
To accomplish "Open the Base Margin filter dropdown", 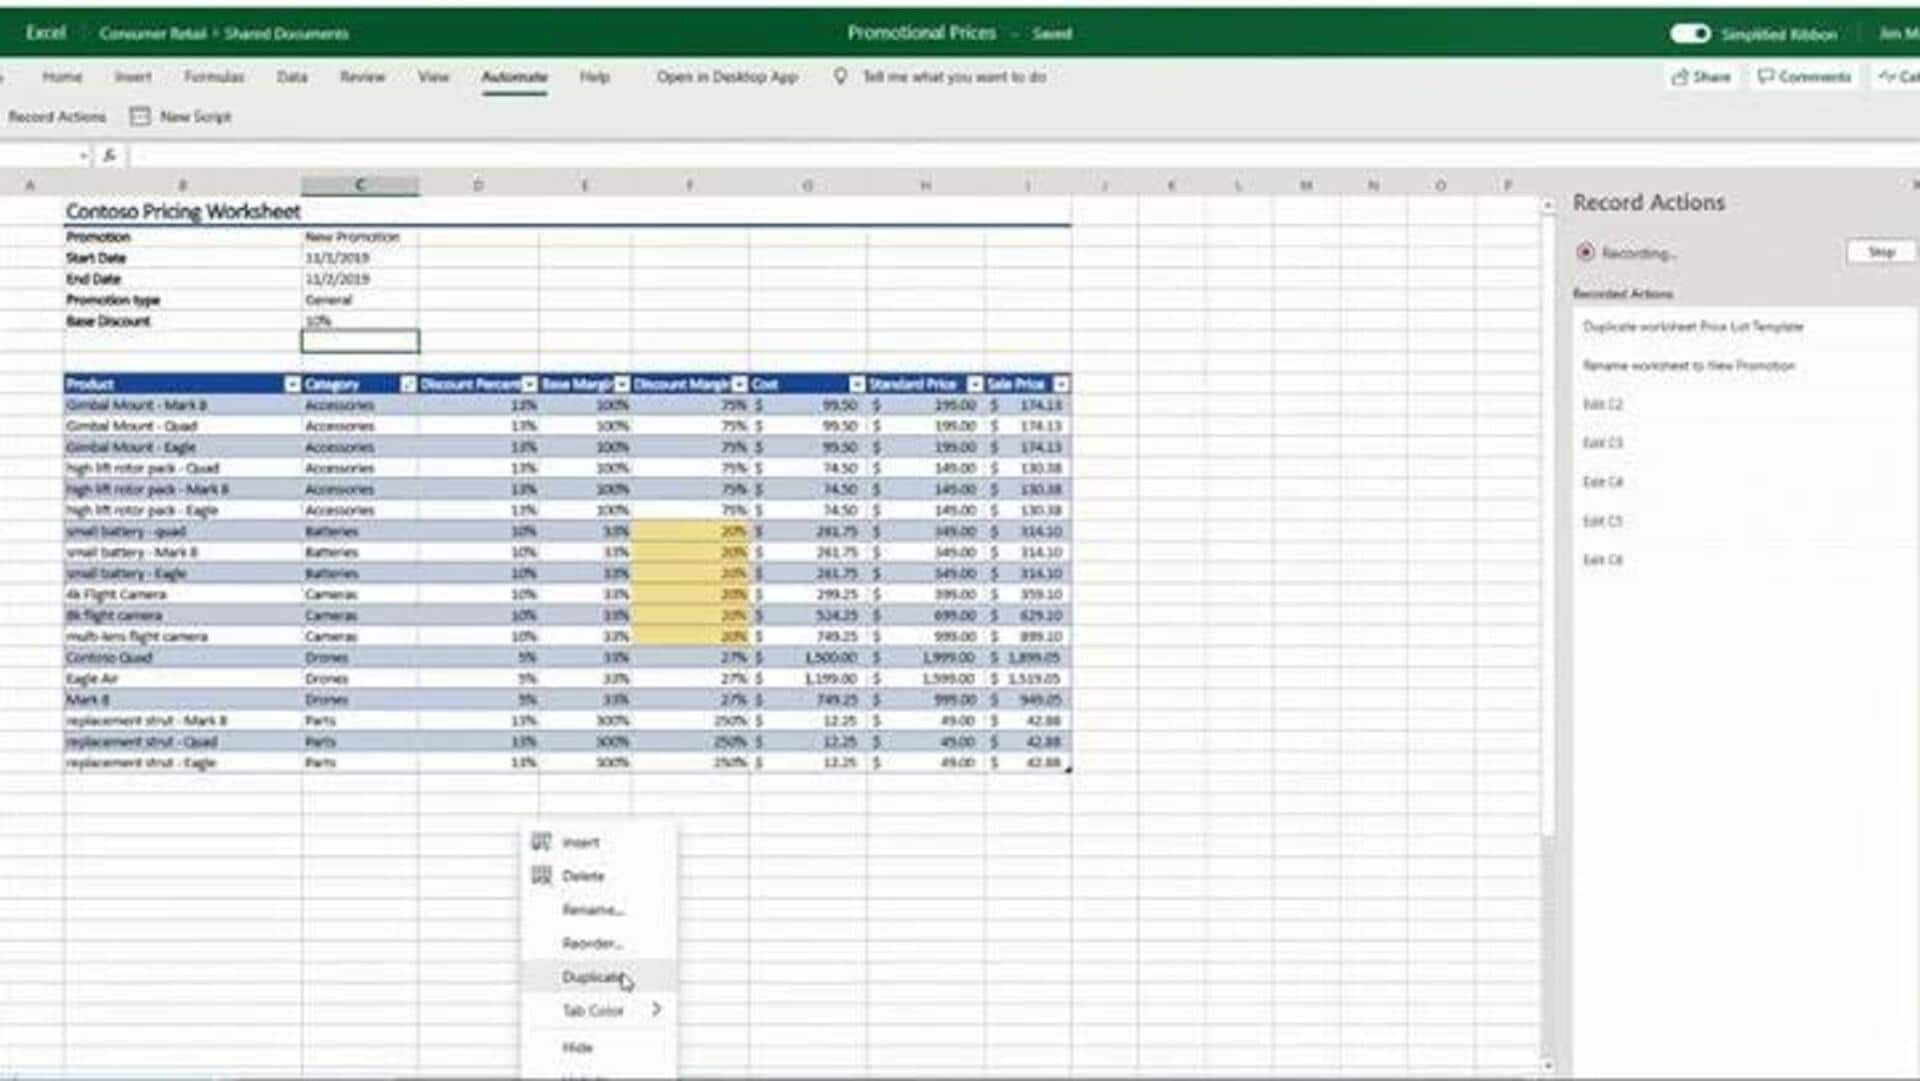I will coord(622,384).
